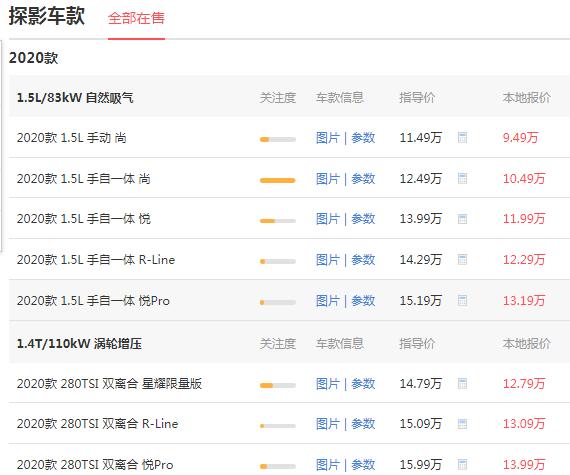
Task: Open 图片 for 1.5L 手自一体 悦
Action: point(328,219)
